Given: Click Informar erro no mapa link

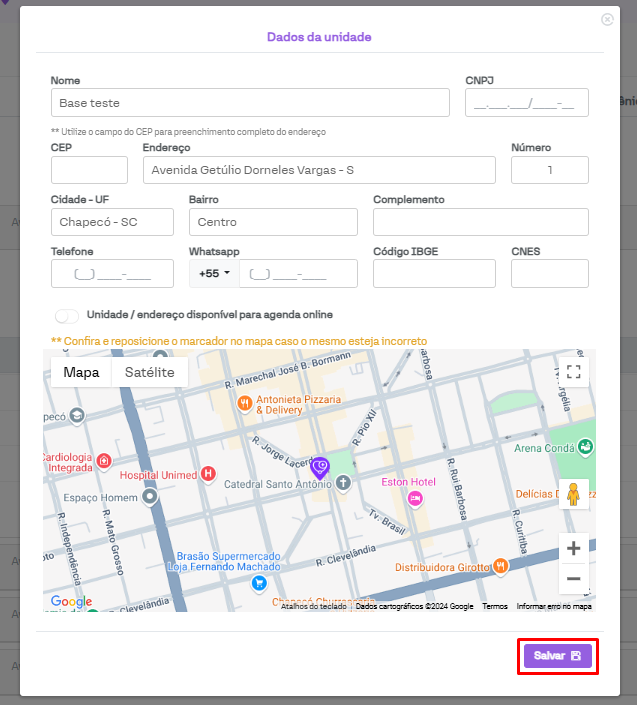Looking at the screenshot, I should [x=554, y=606].
